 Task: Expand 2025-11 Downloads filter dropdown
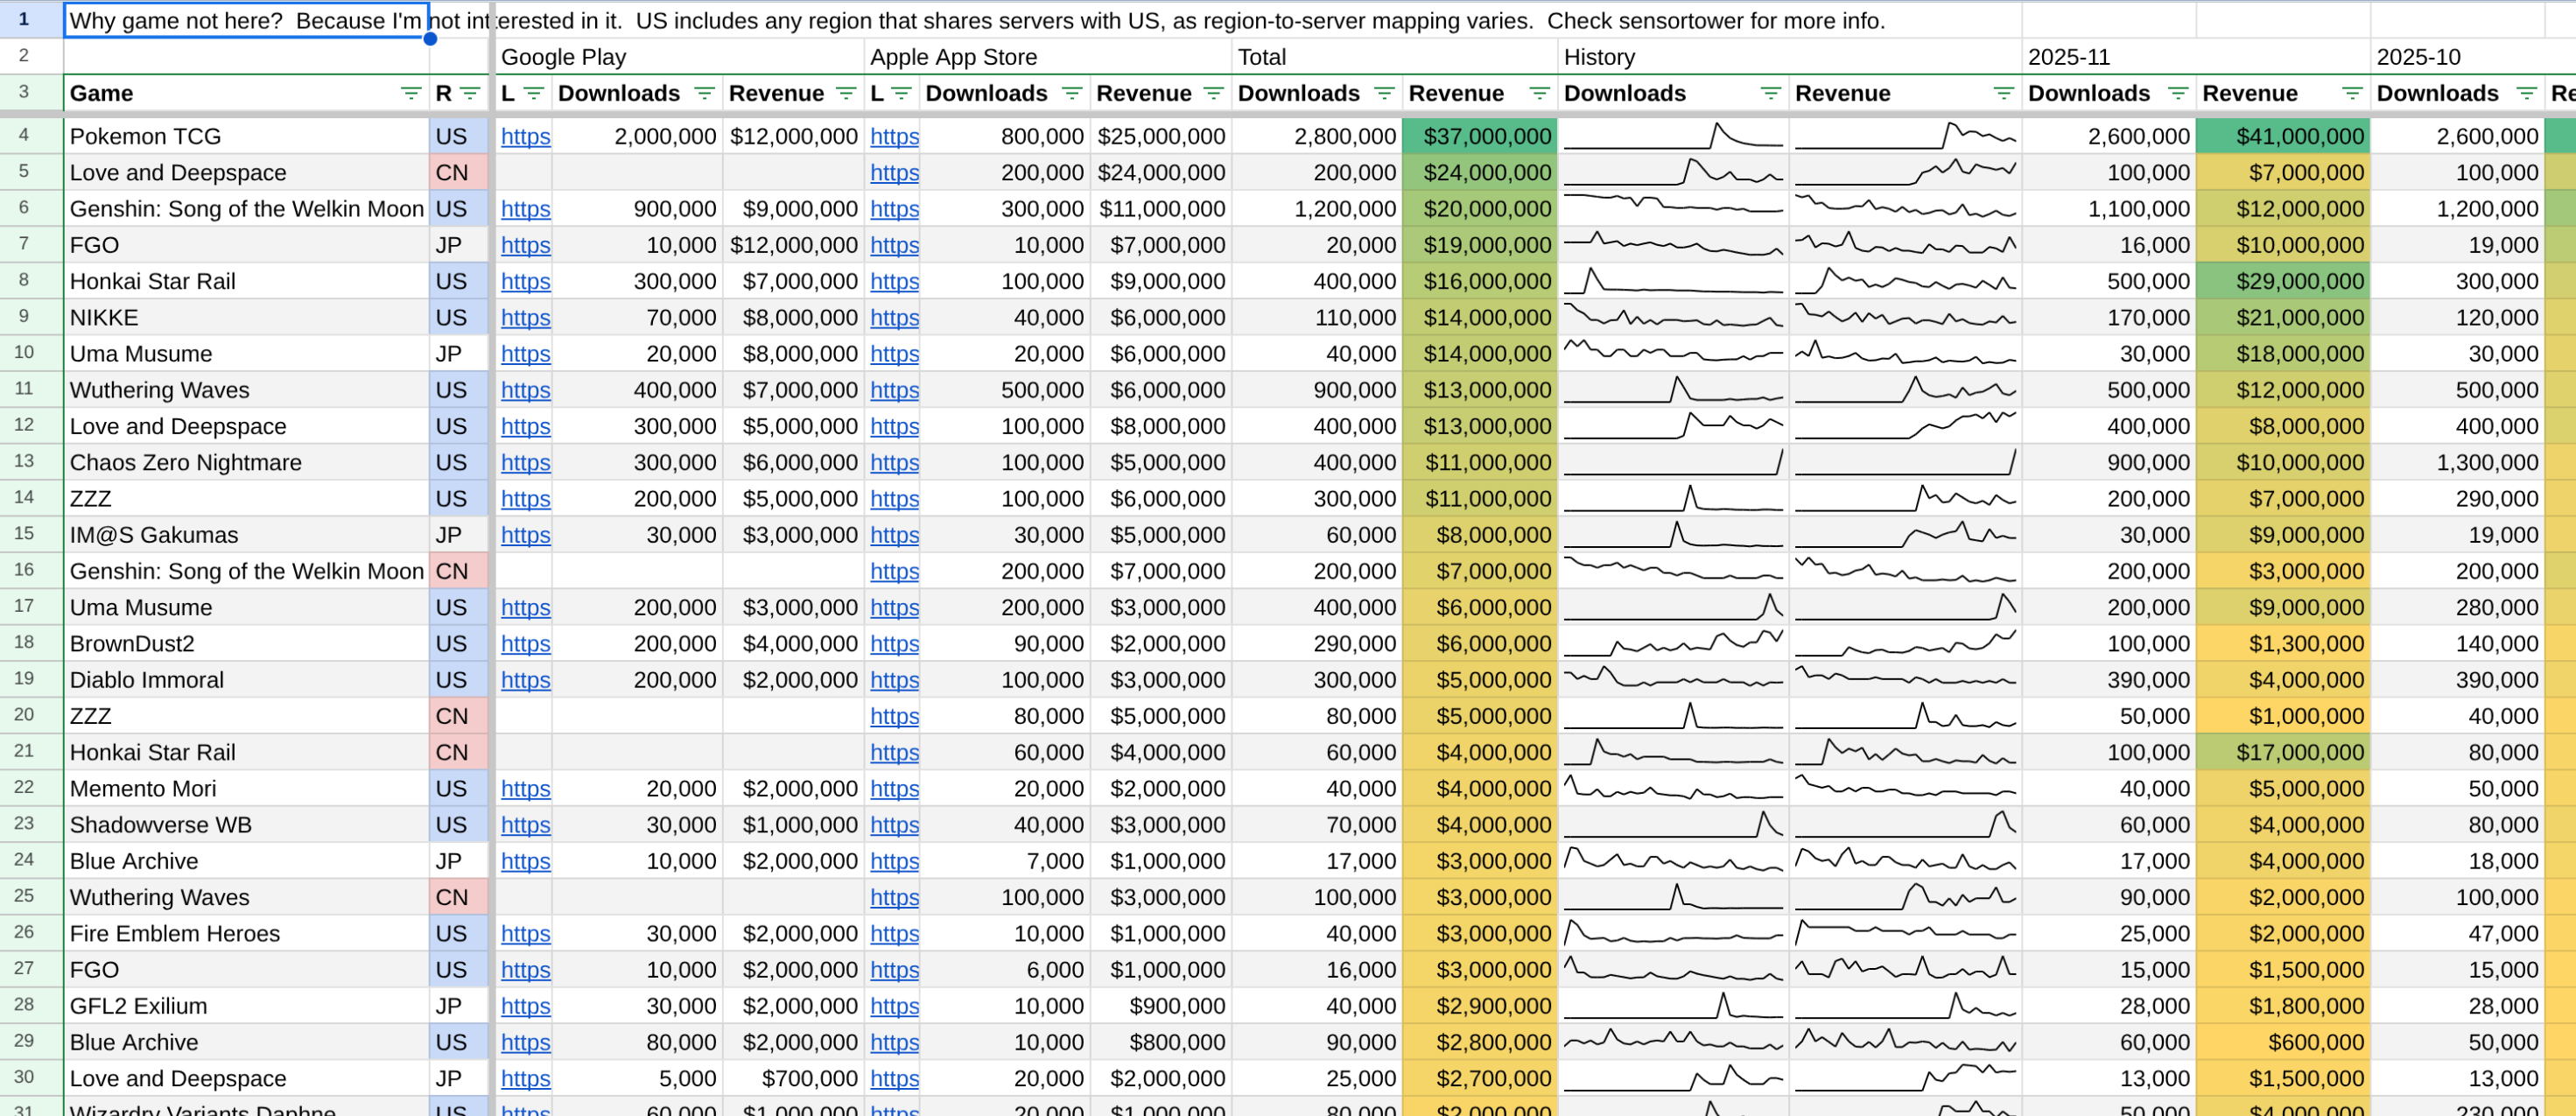(x=2178, y=94)
